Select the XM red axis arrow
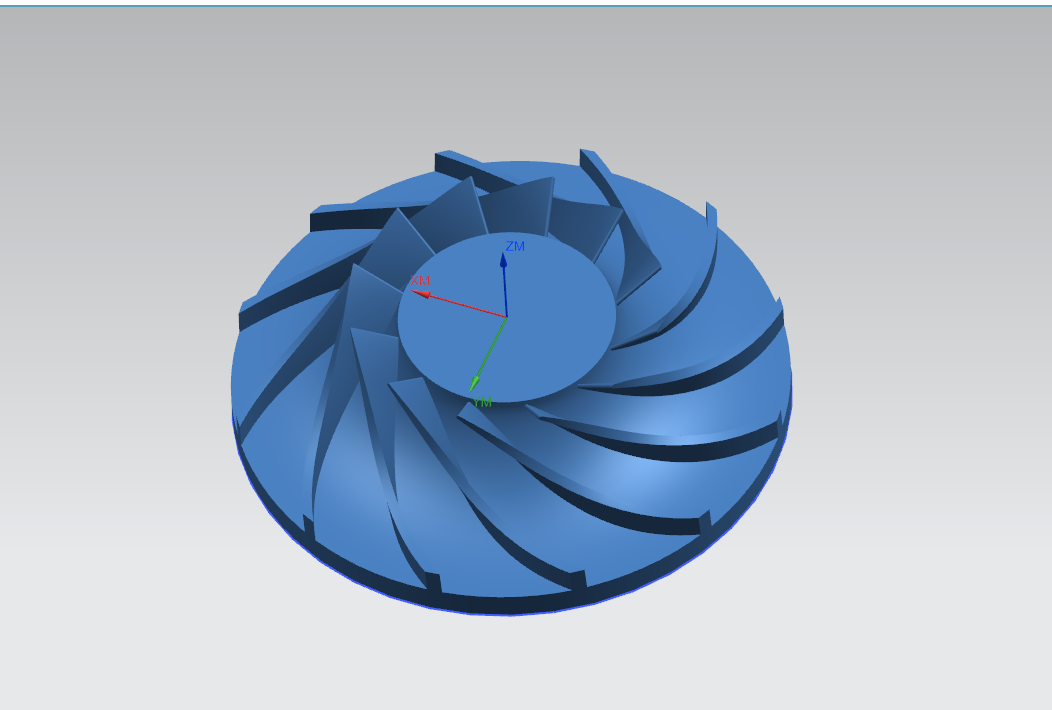Viewport: 1052px width, 710px height. (459, 303)
